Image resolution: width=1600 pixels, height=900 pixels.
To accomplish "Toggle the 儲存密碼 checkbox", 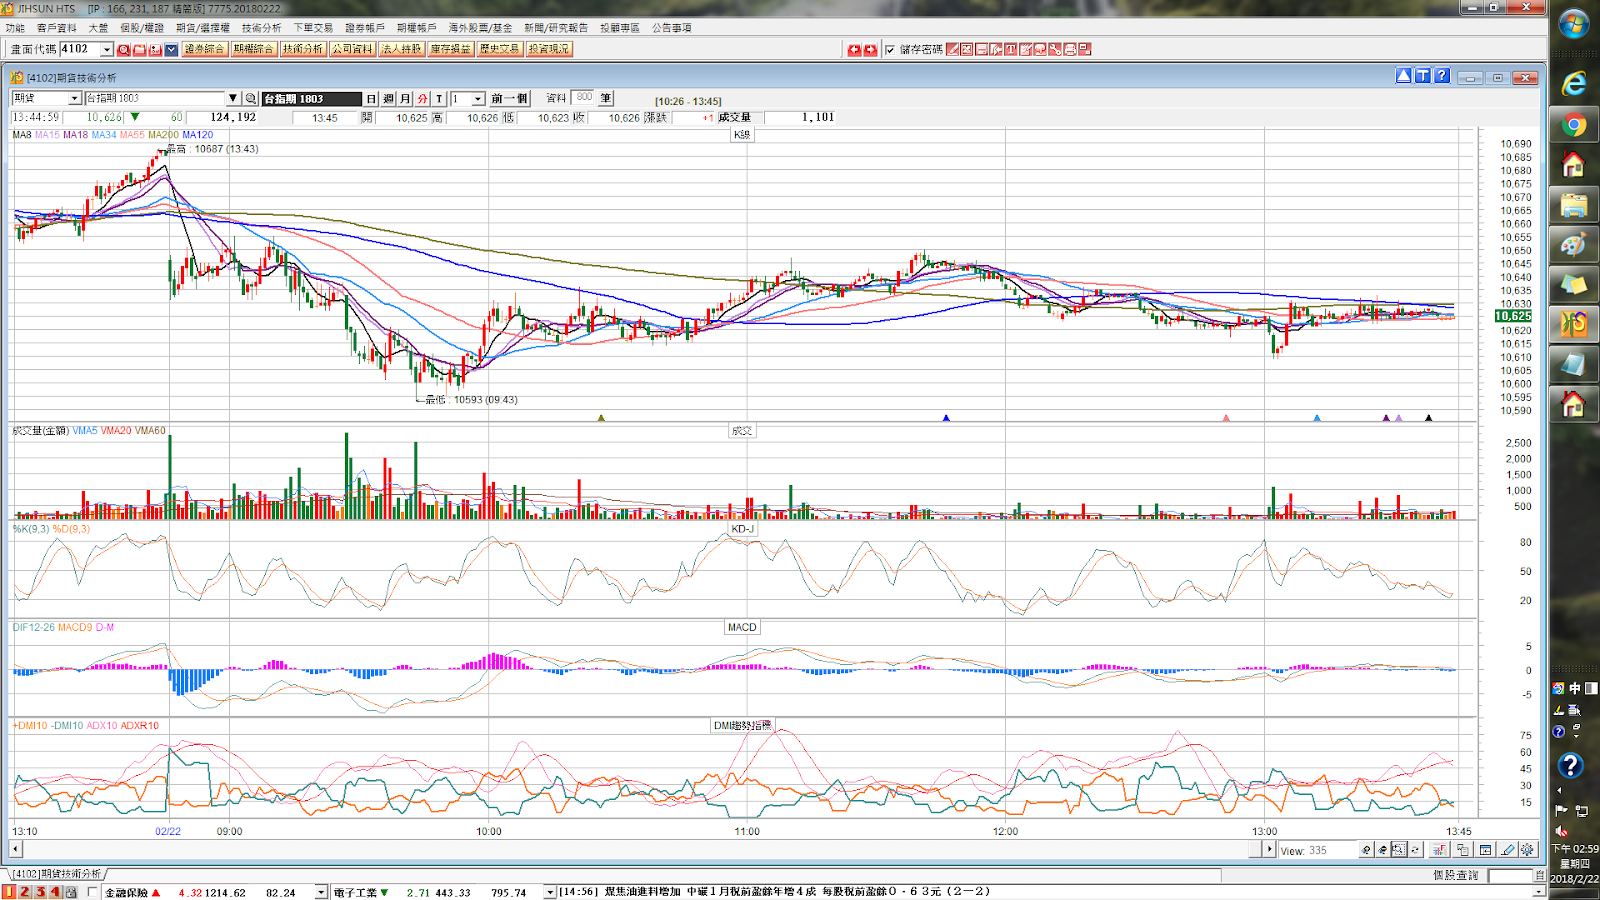I will pos(890,49).
